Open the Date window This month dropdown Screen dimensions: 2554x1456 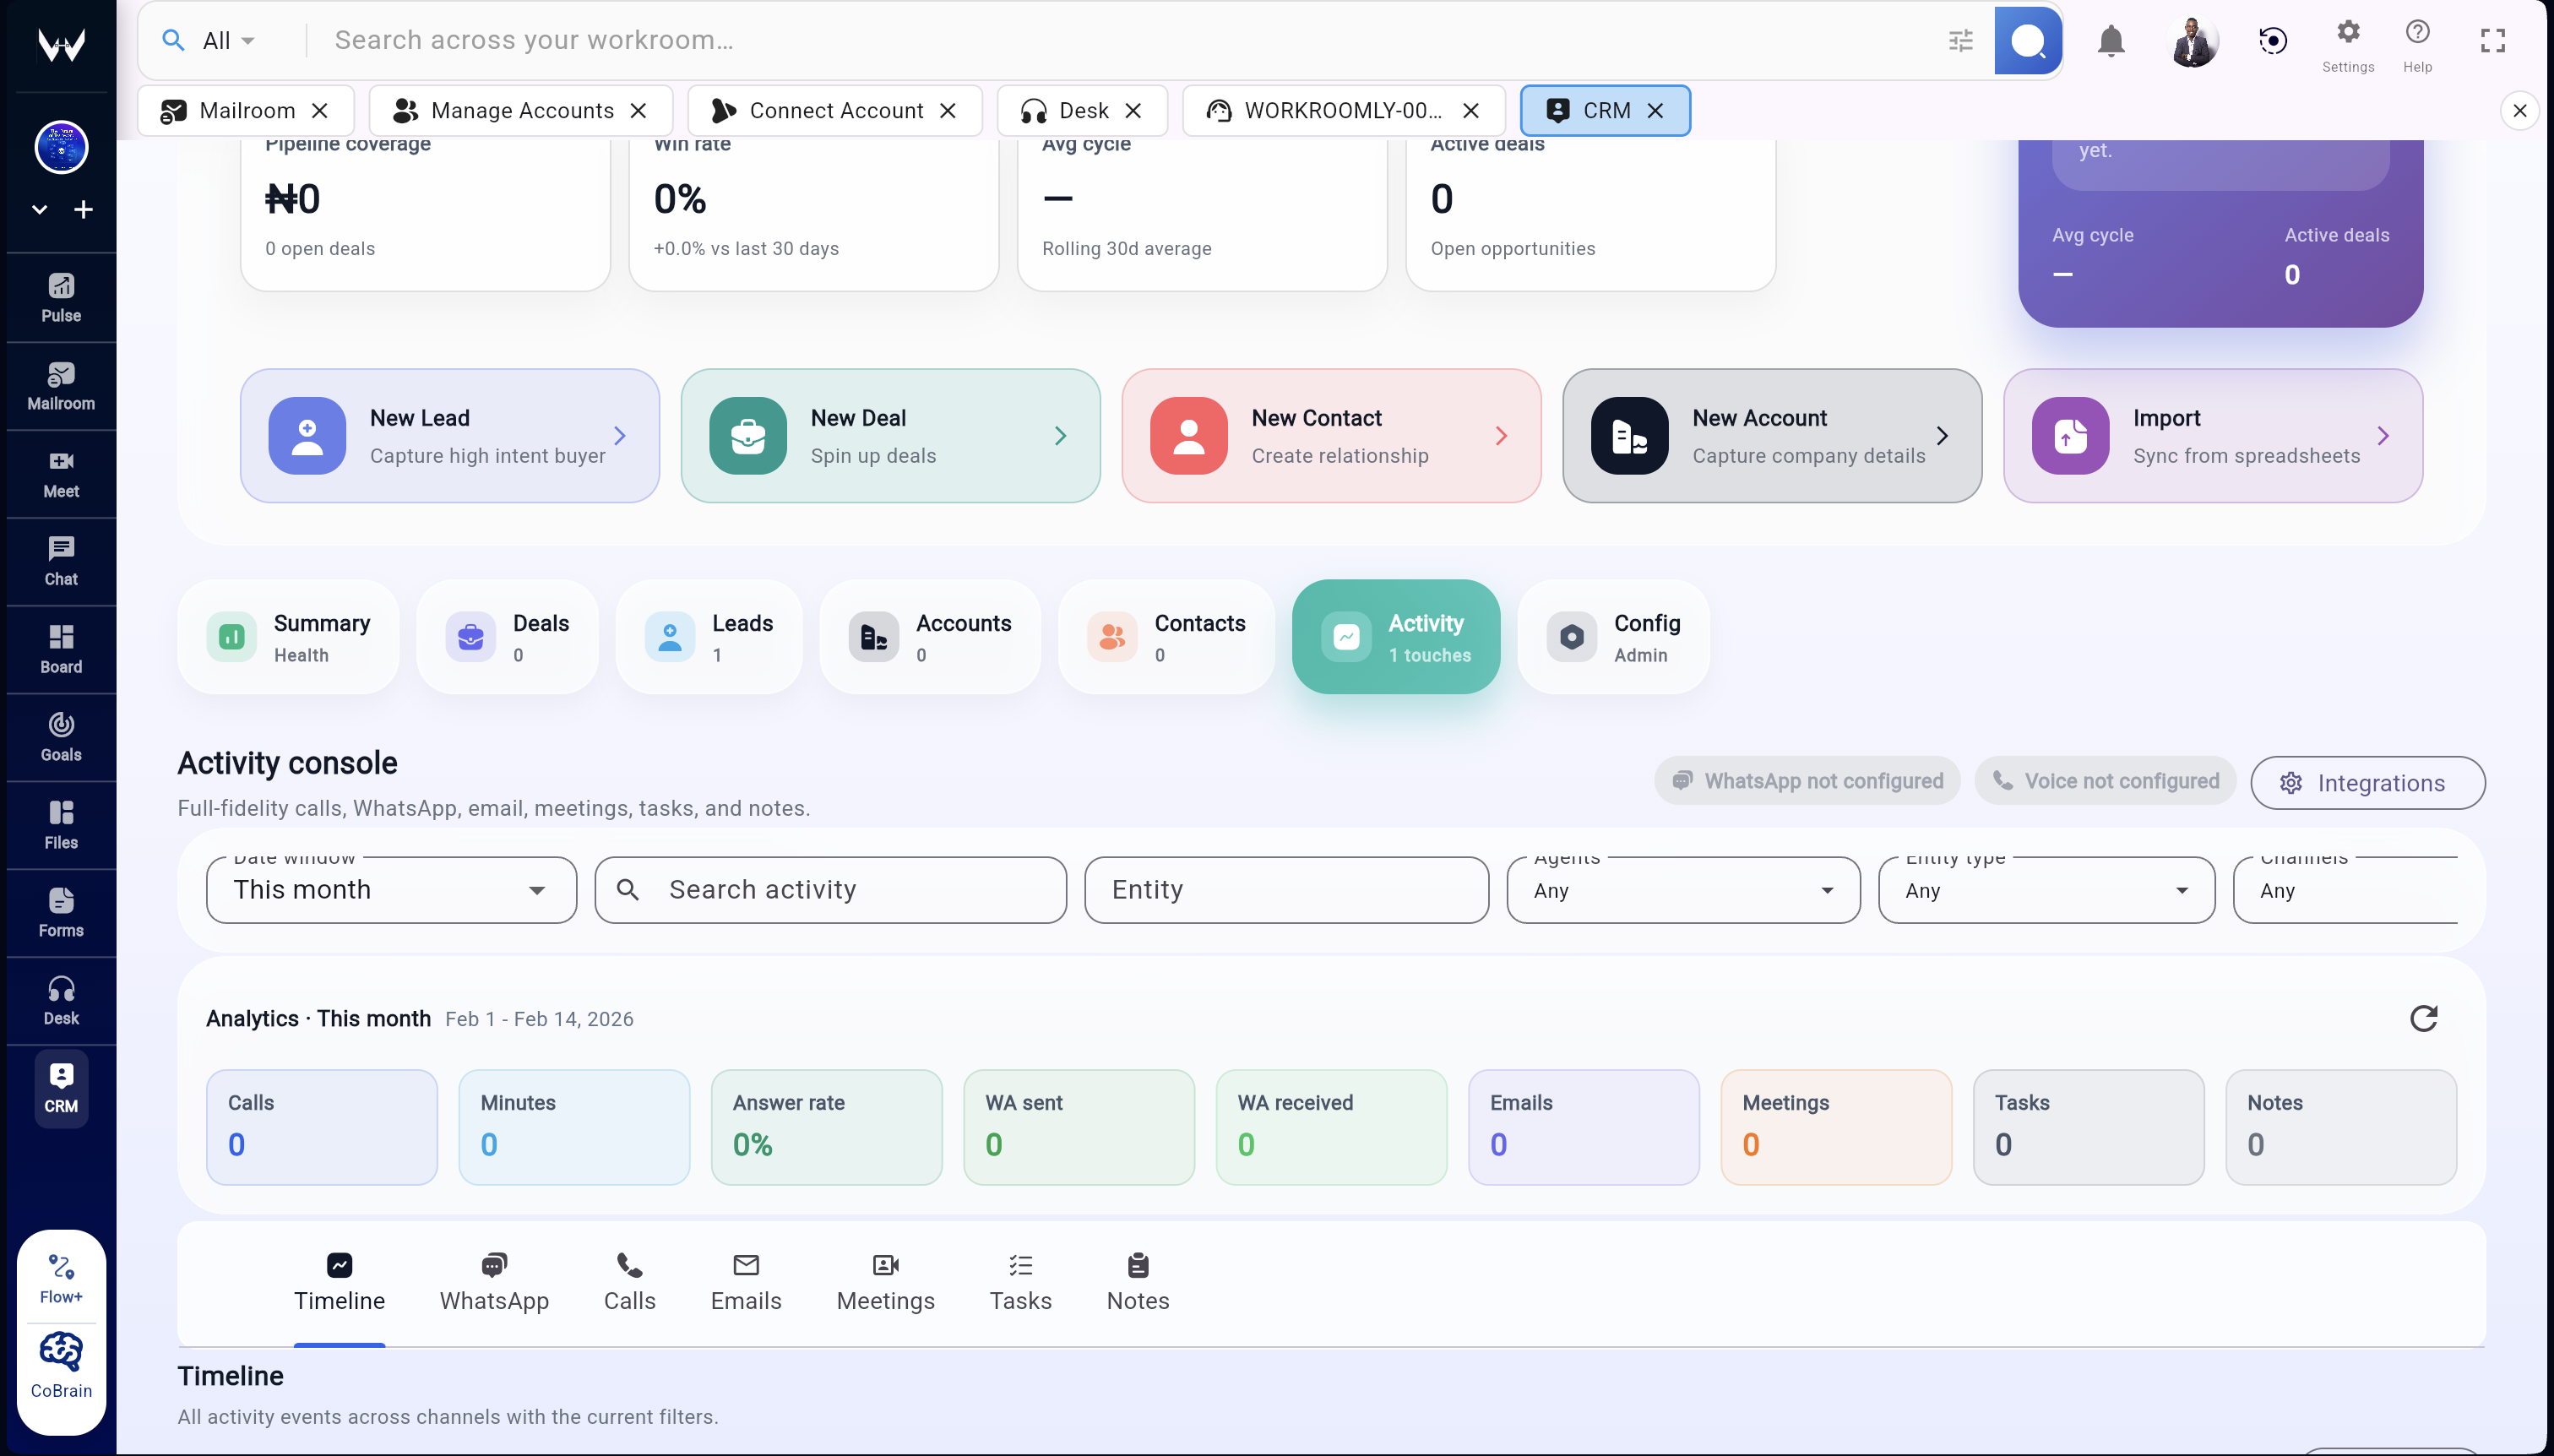390,889
